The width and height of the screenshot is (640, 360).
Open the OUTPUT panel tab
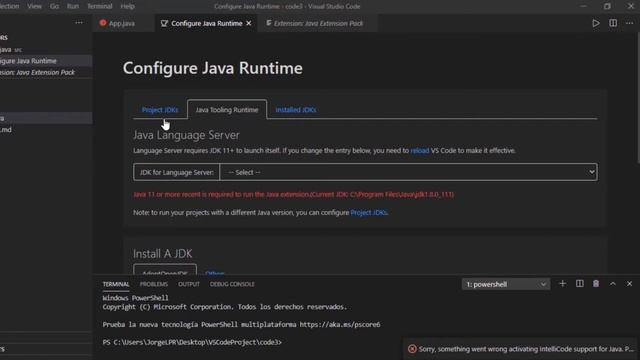pos(189,284)
